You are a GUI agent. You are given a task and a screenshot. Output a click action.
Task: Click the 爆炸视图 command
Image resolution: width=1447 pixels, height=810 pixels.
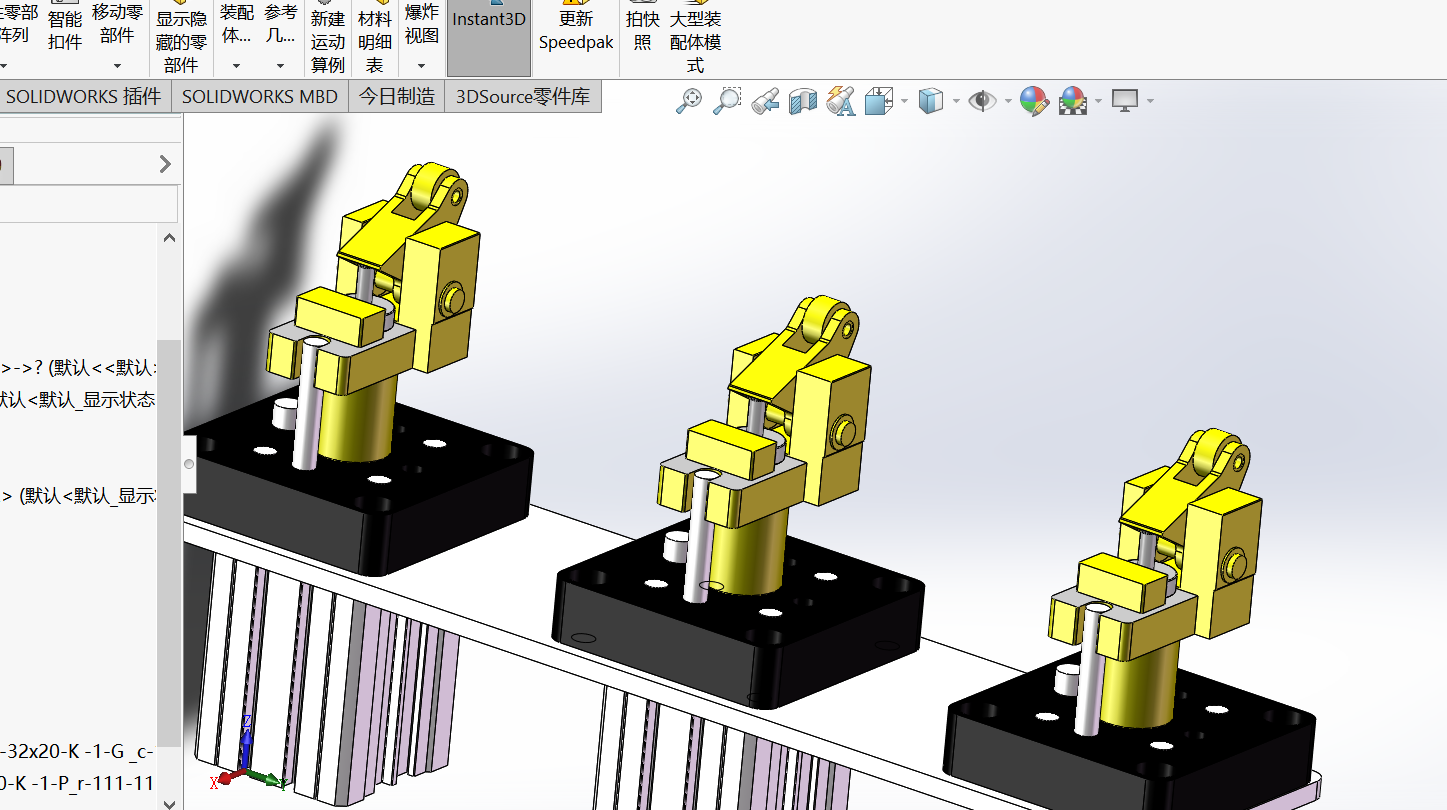[x=422, y=24]
